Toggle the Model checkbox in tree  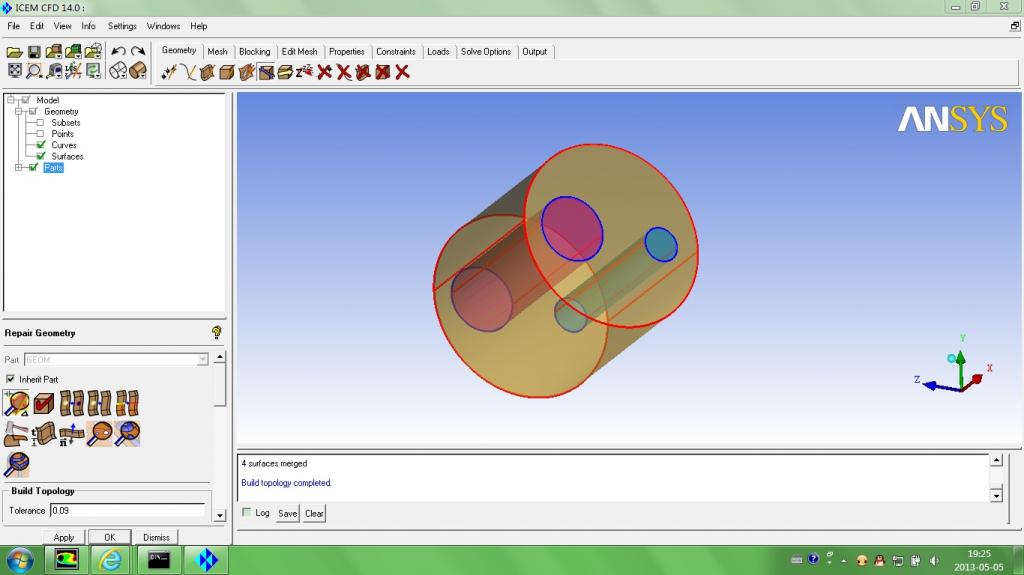click(26, 100)
